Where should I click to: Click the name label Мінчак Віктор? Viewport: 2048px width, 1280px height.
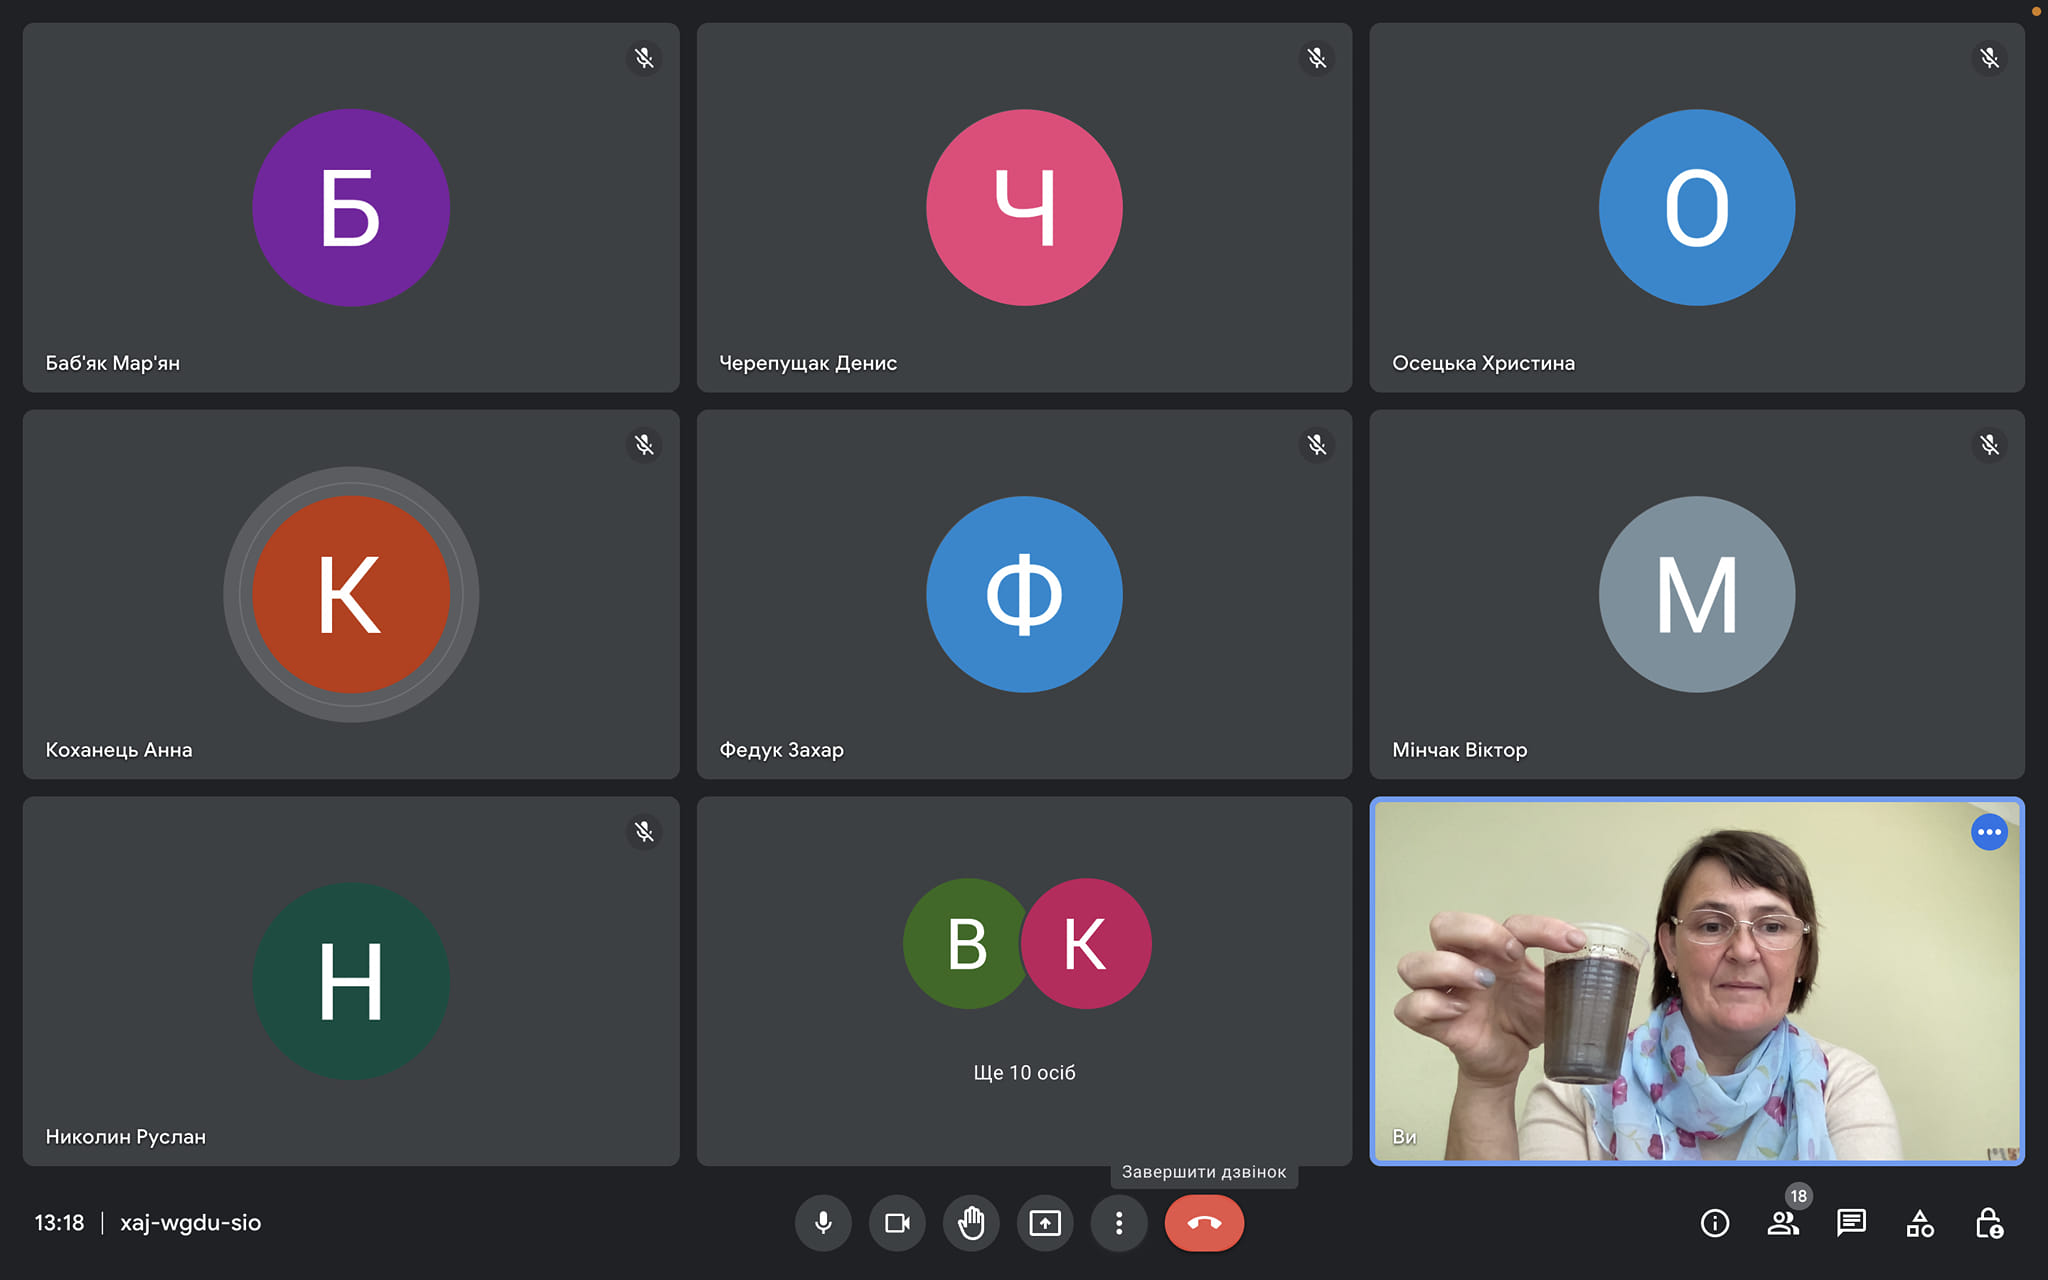click(1460, 750)
